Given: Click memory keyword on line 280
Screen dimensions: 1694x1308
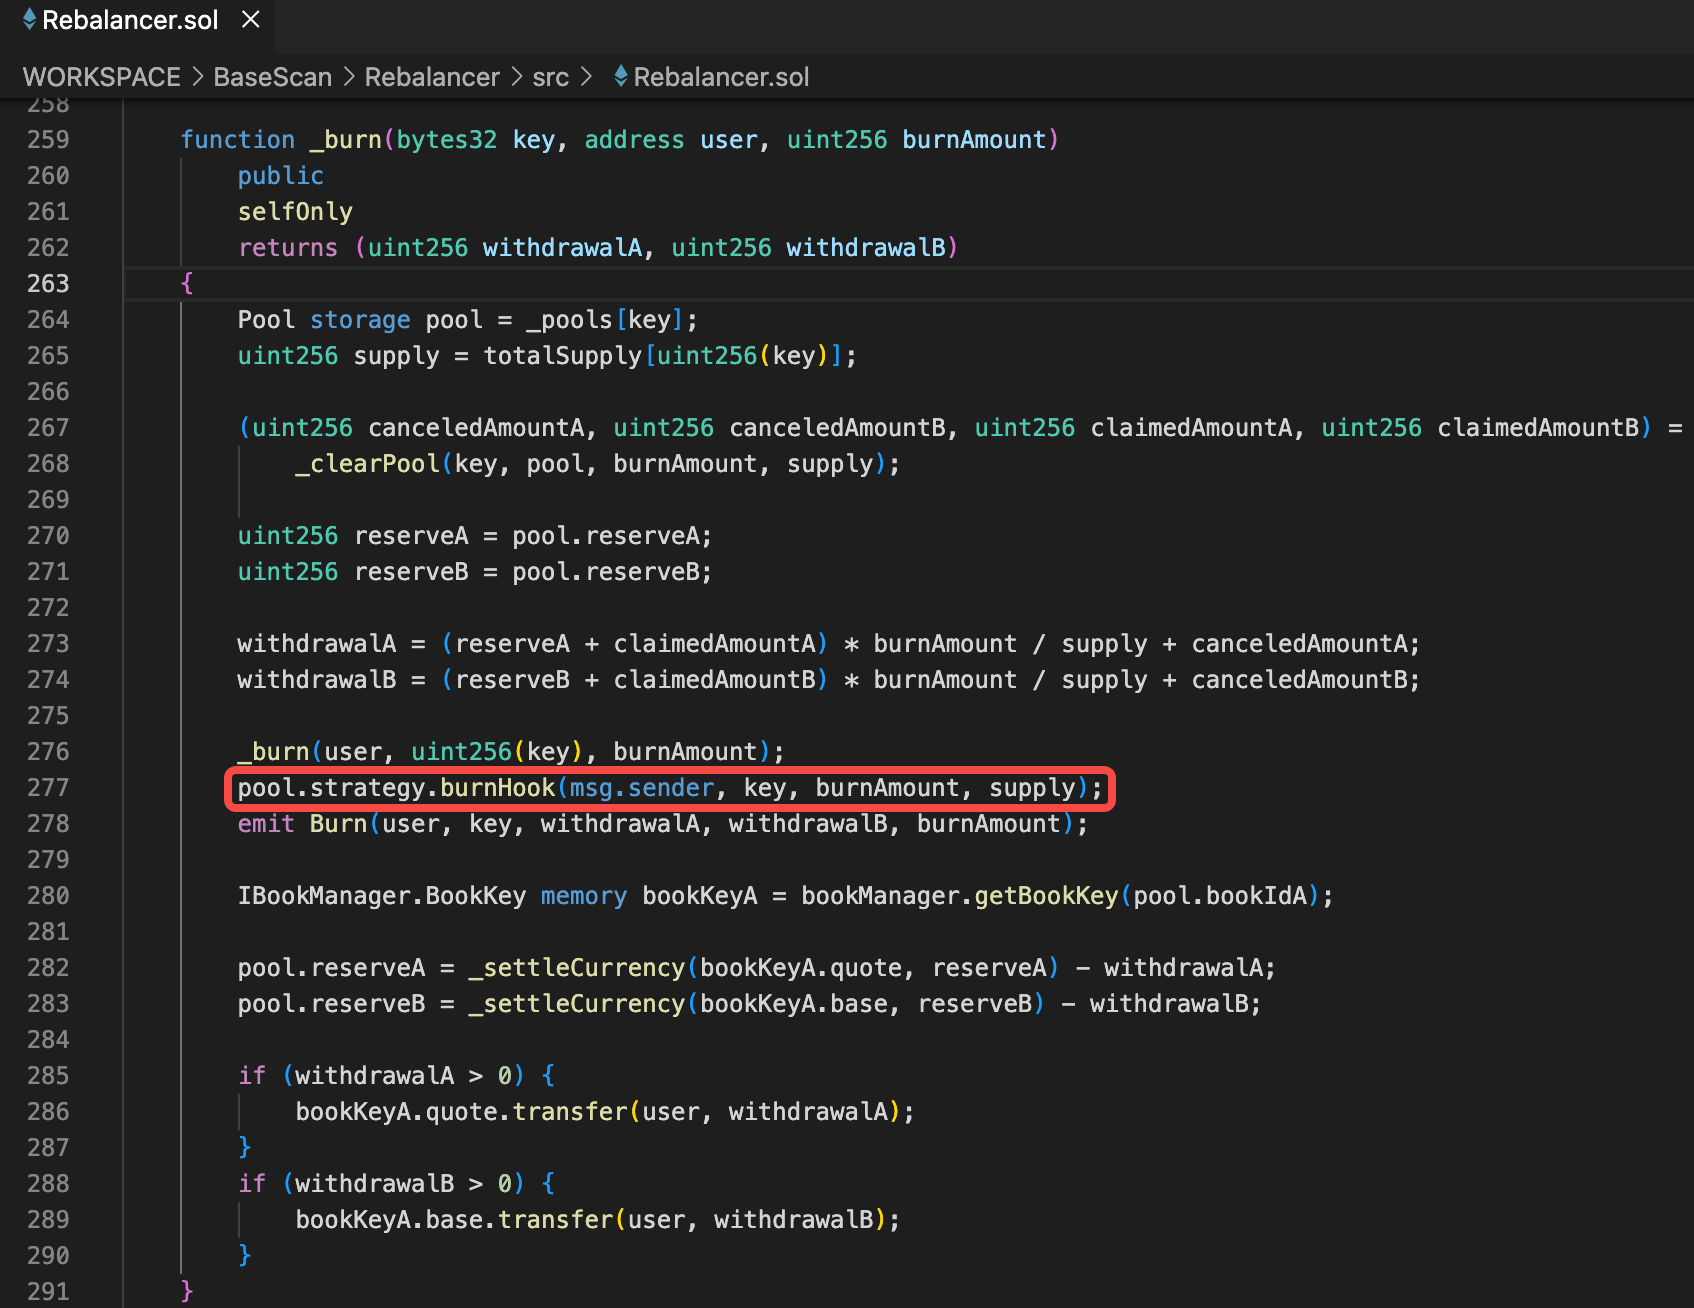Looking at the screenshot, I should [584, 896].
